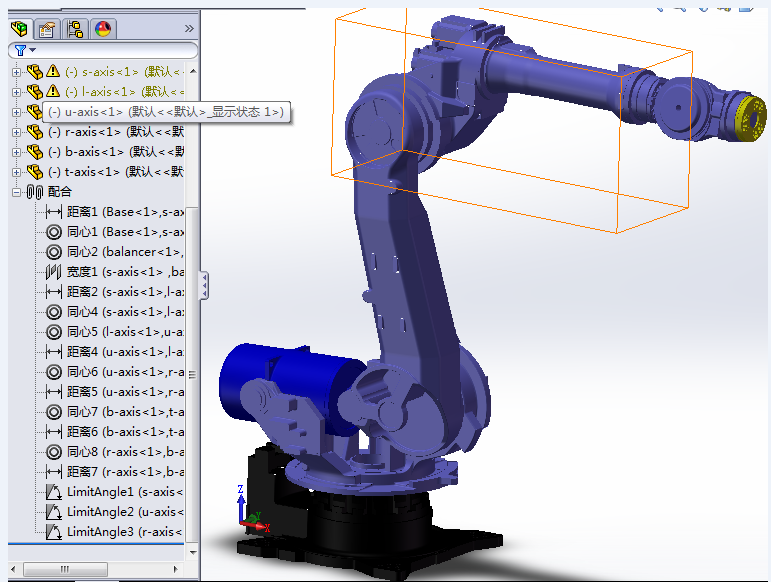Click the vertical scrollbar thumb of the tree
The image size is (771, 582).
coord(192,375)
